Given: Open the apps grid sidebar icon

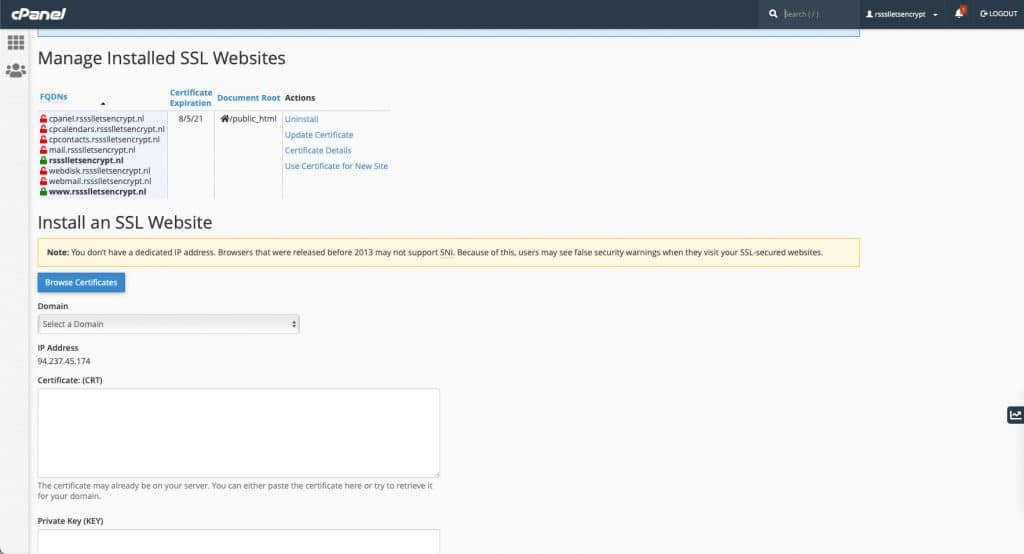Looking at the screenshot, I should [16, 42].
